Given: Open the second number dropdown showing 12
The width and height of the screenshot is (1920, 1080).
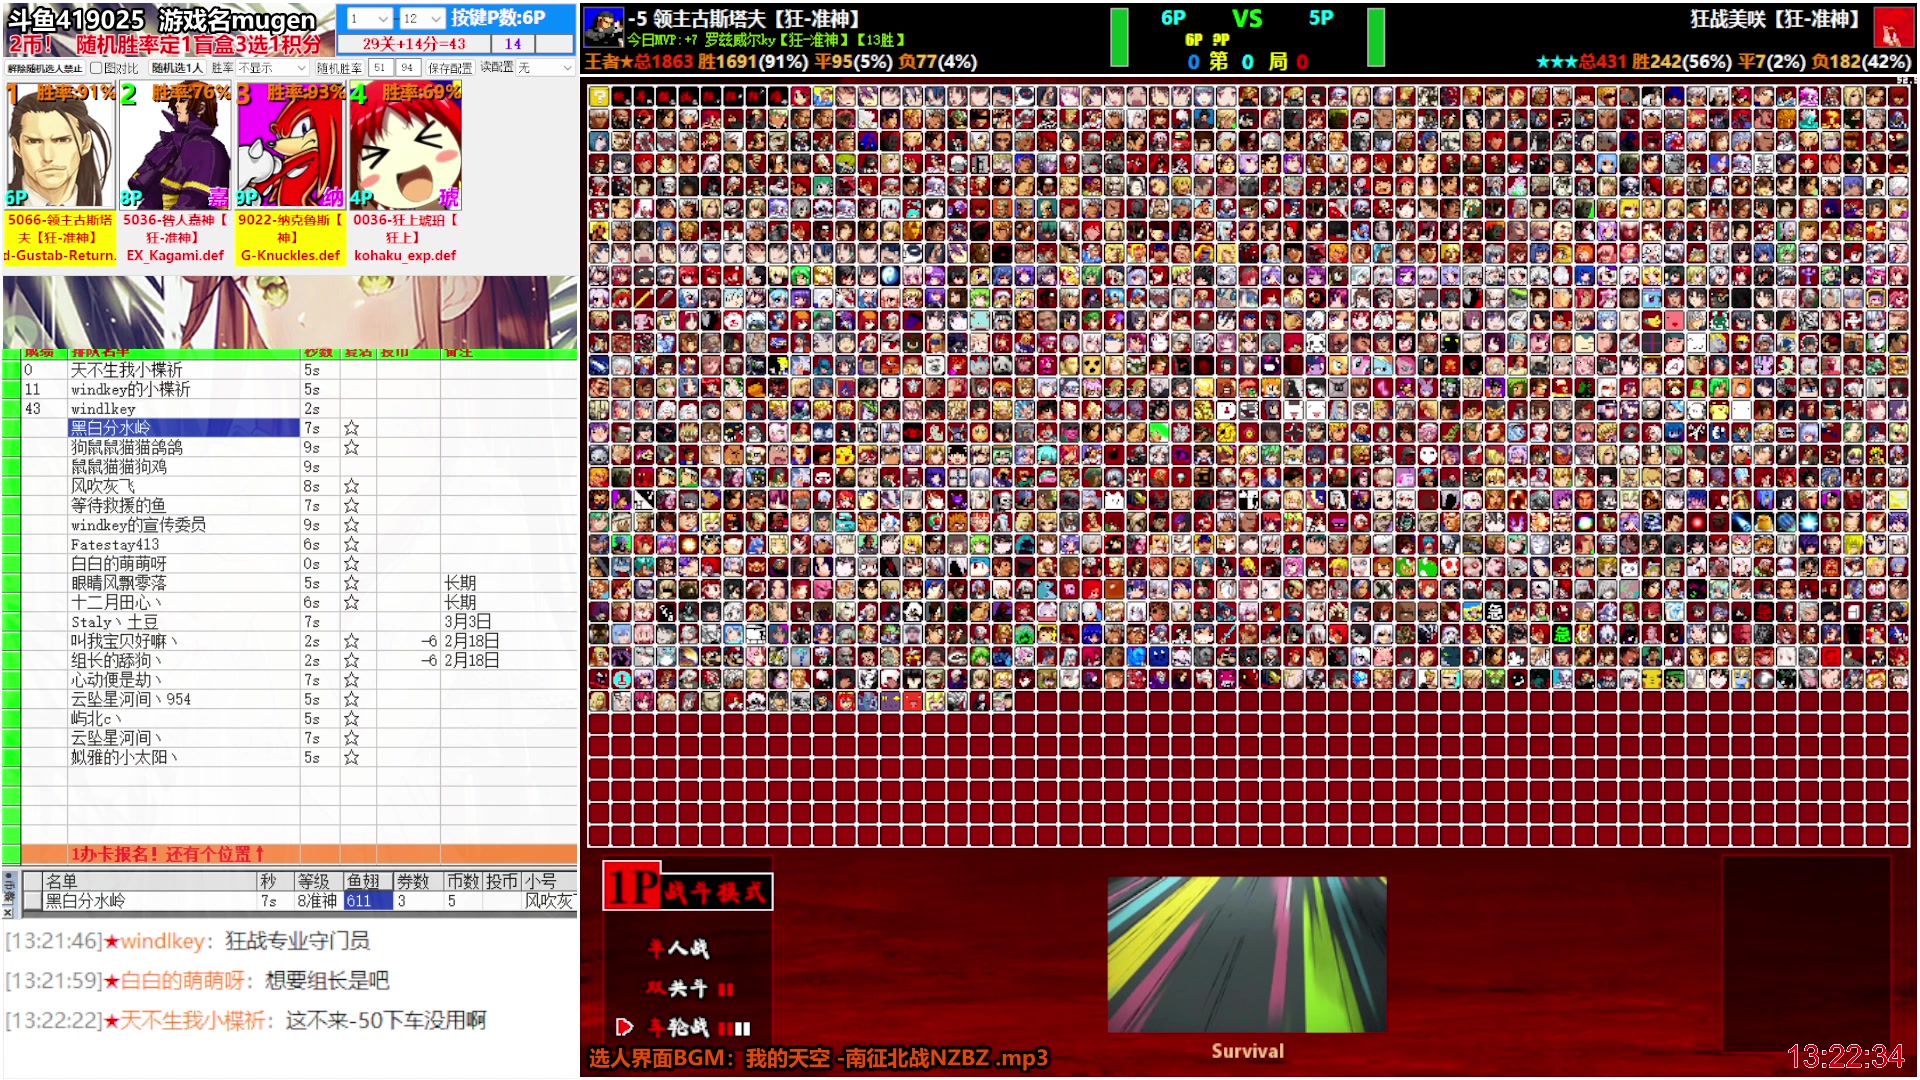Looking at the screenshot, I should [x=421, y=18].
